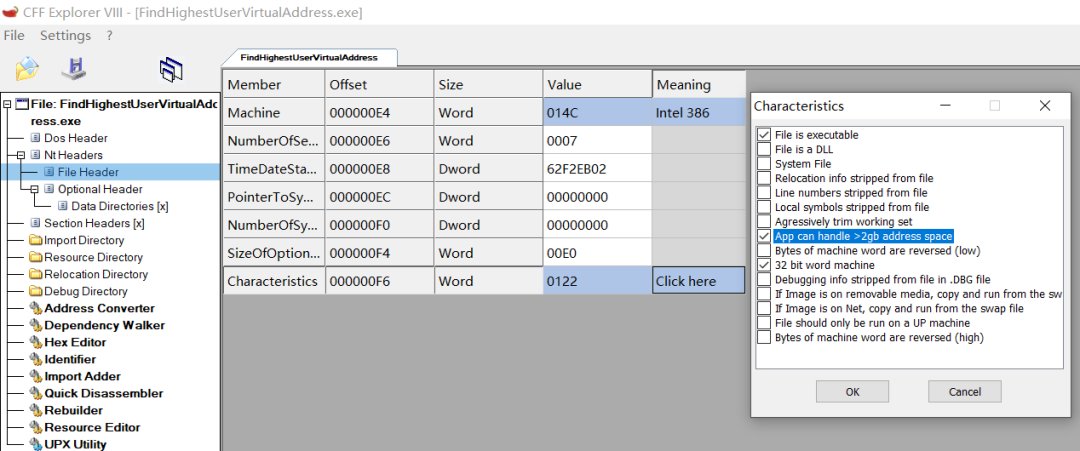Image resolution: width=1080 pixels, height=451 pixels.
Task: Click the save file toolbar icon
Action: point(73,68)
